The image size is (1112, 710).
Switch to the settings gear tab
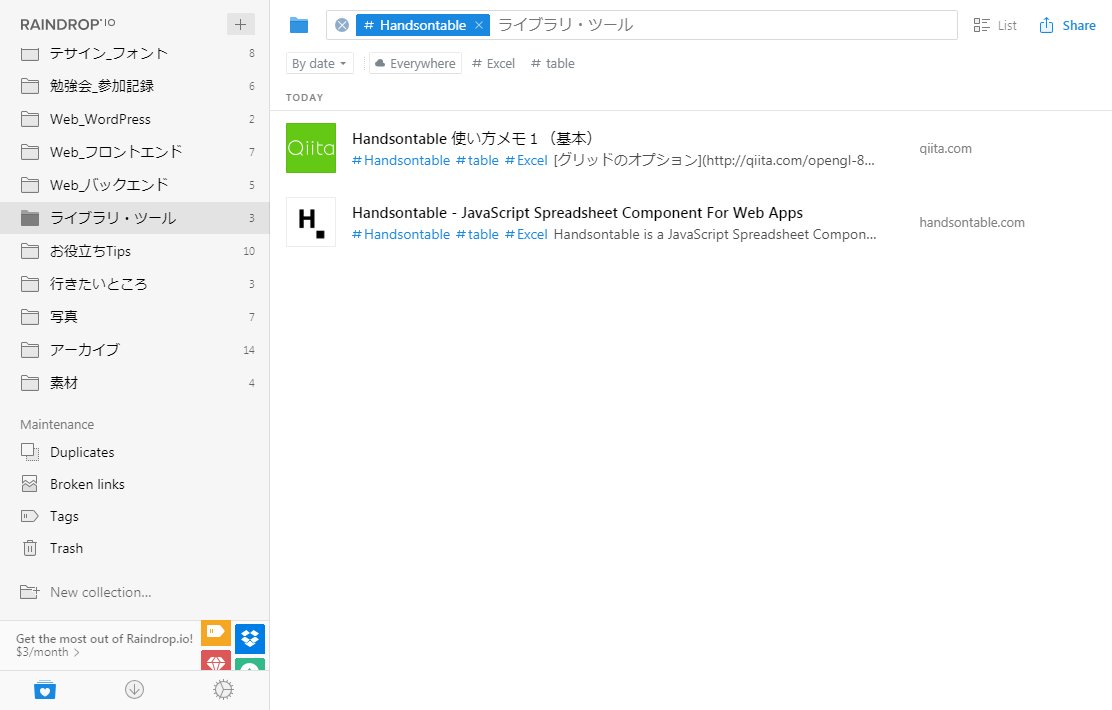[223, 689]
